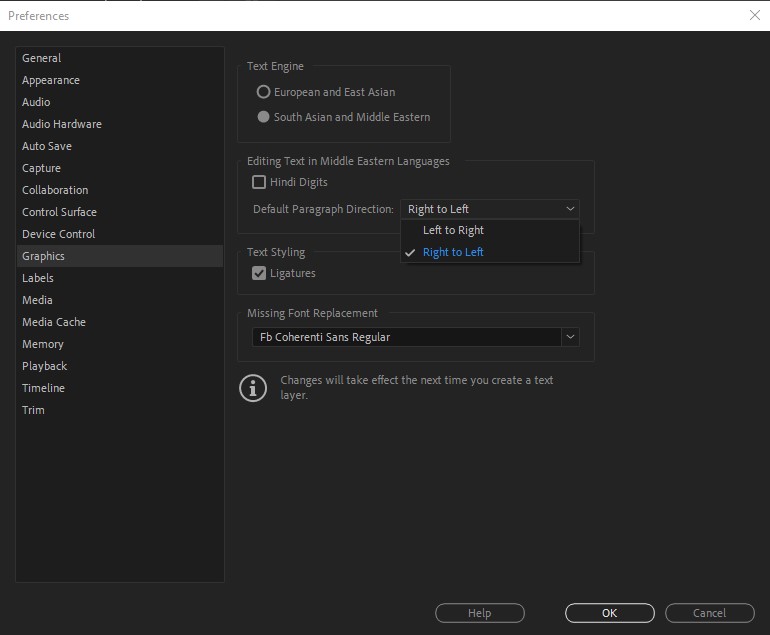Cancel the preference changes
Image resolution: width=770 pixels, height=635 pixels.
coord(709,613)
